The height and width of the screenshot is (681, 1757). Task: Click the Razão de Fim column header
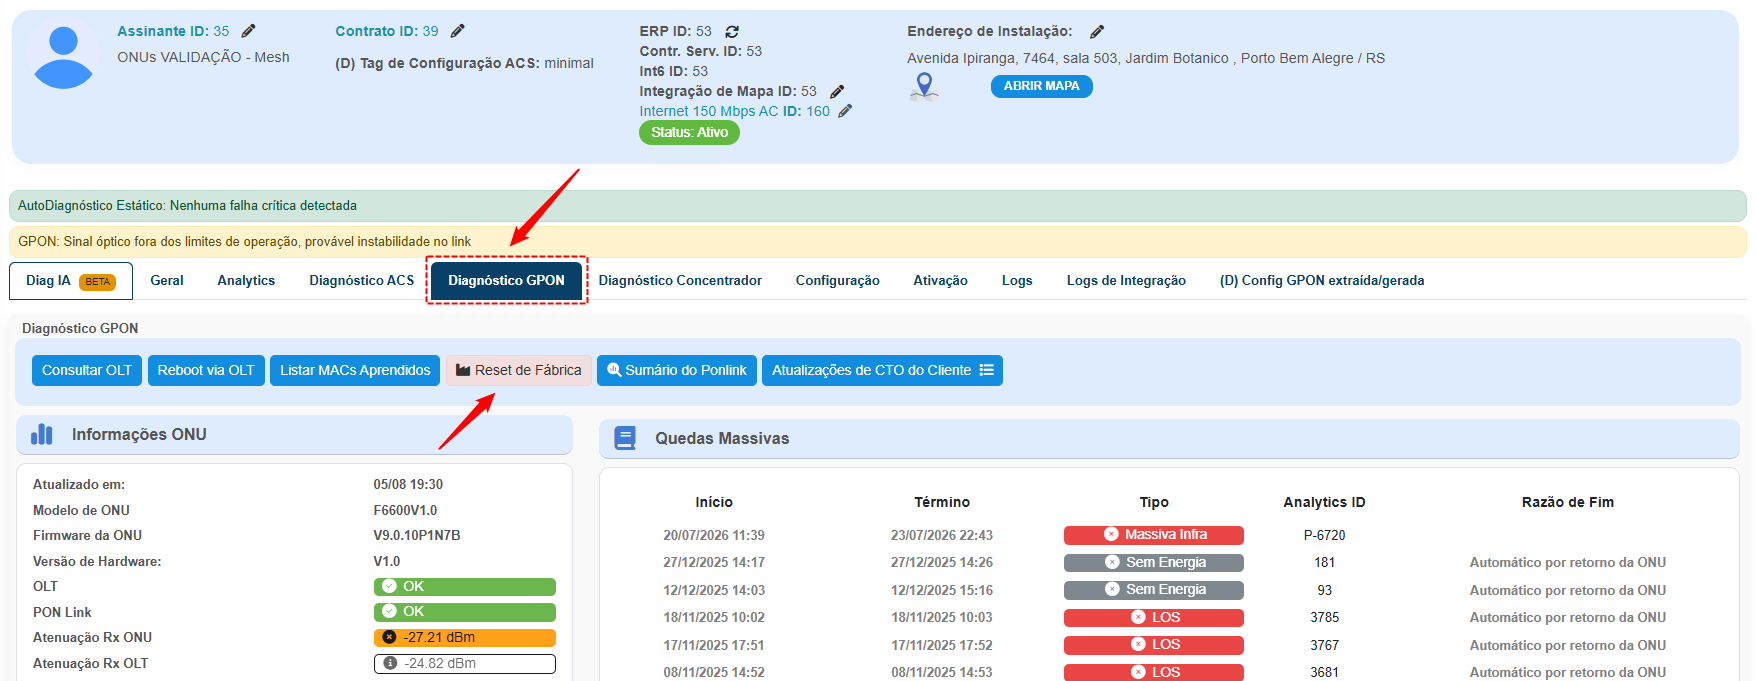pos(1567,502)
